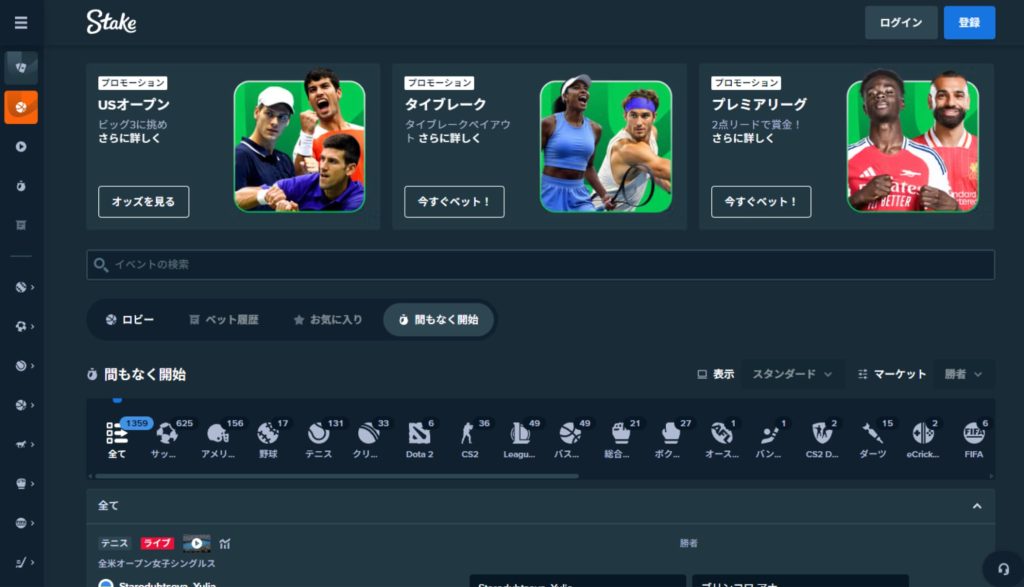The width and height of the screenshot is (1024, 587).
Task: Click 今すぐベット on プレミアリーグ promo
Action: click(761, 202)
